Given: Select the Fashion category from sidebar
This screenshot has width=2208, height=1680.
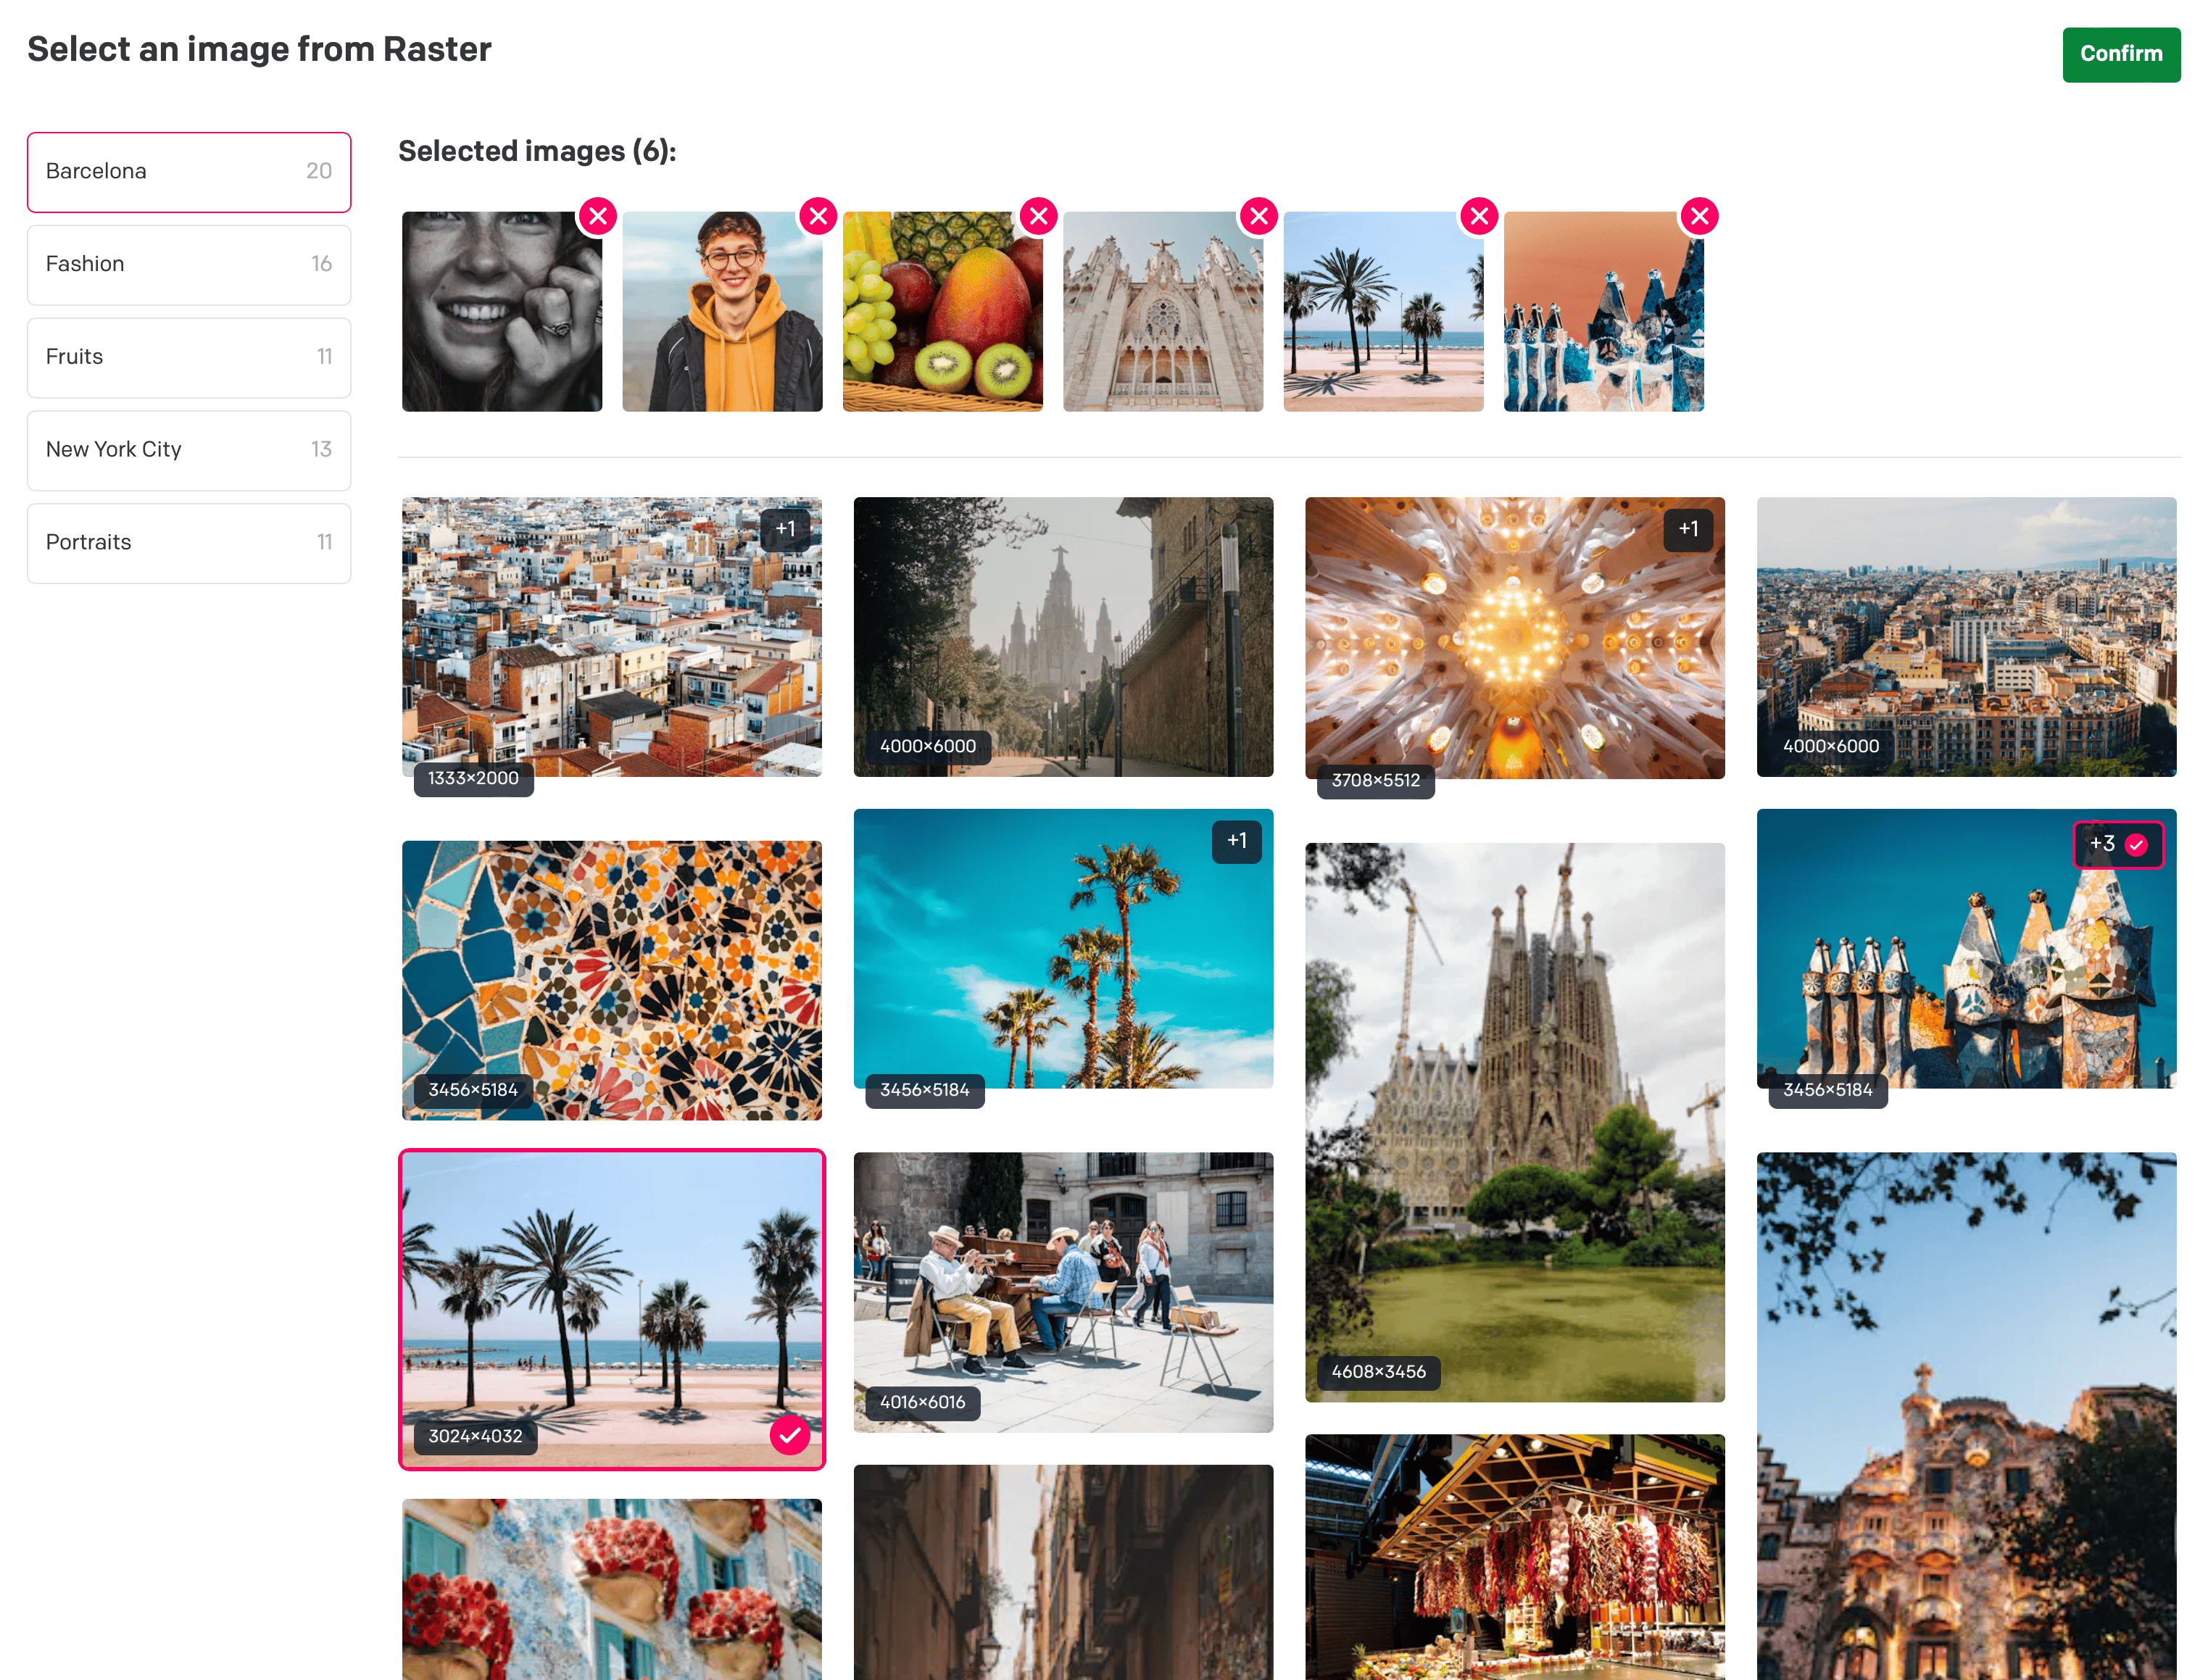Looking at the screenshot, I should 187,263.
